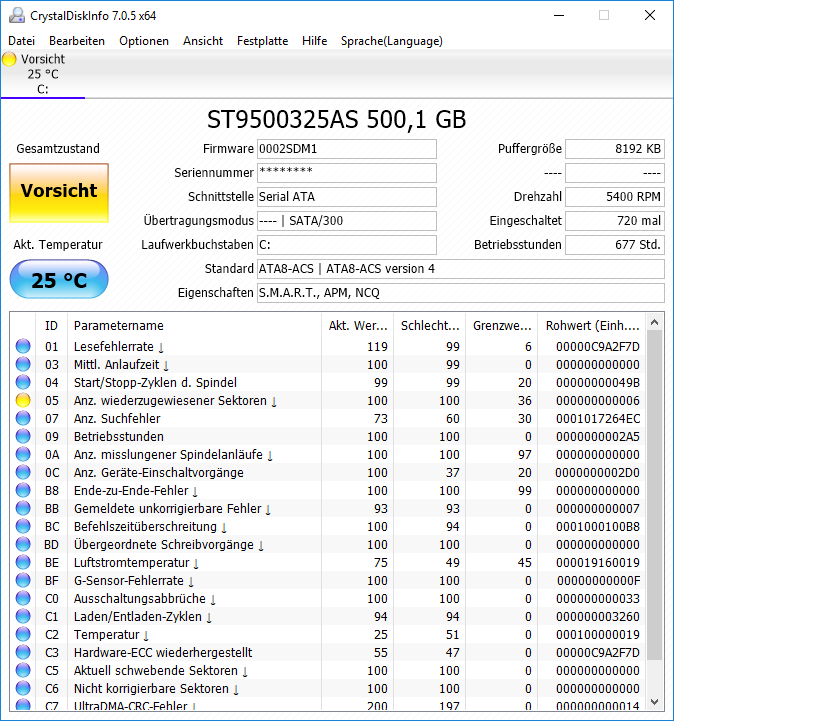The image size is (819, 721).
Task: Click the Firmware field 0002SDM1
Action: [x=347, y=149]
